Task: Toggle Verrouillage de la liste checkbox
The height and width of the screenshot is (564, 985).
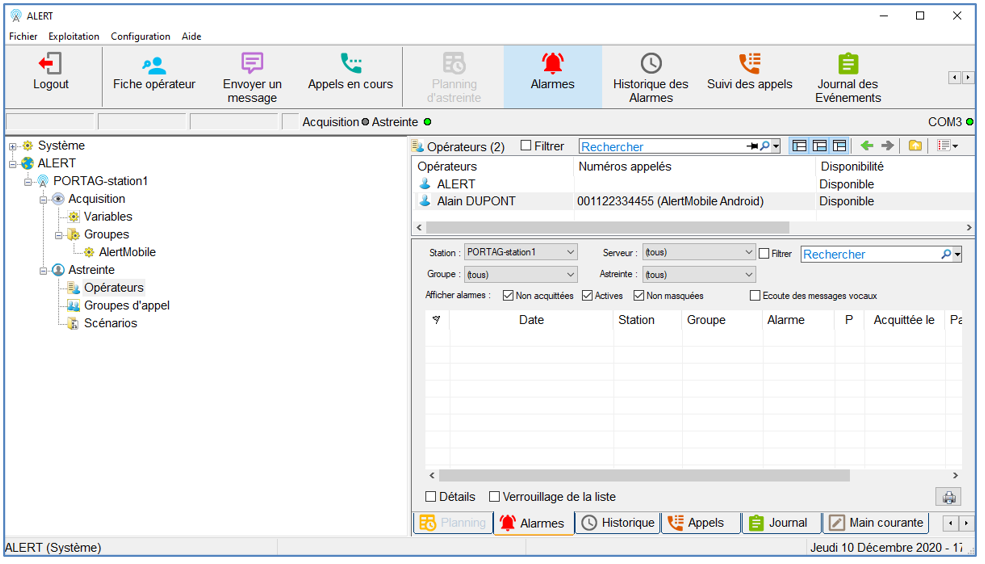Action: (495, 497)
